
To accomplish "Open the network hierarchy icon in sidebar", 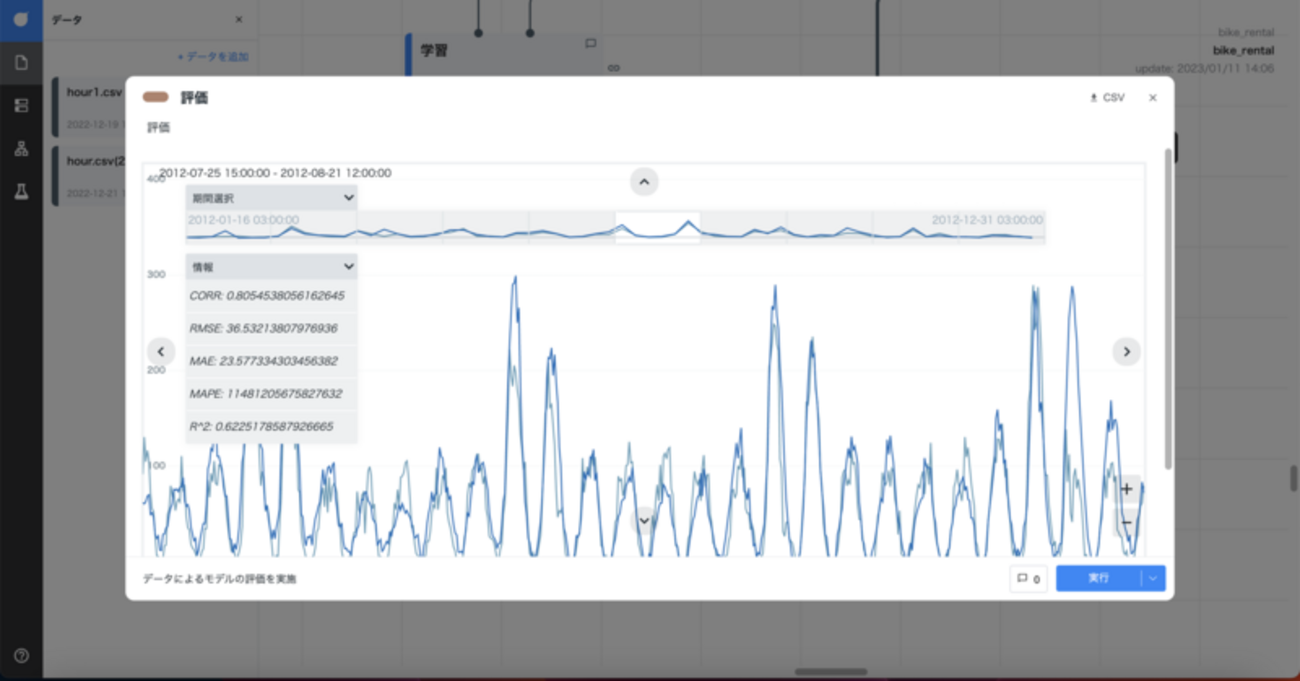I will point(21,149).
